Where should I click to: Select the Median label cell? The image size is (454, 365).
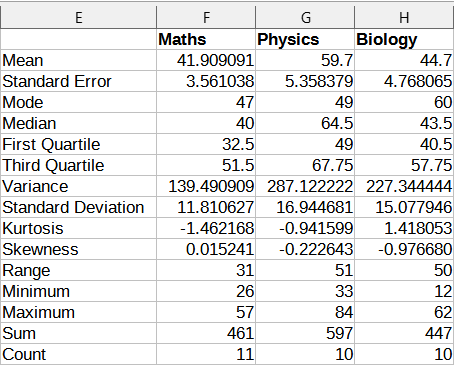78,123
